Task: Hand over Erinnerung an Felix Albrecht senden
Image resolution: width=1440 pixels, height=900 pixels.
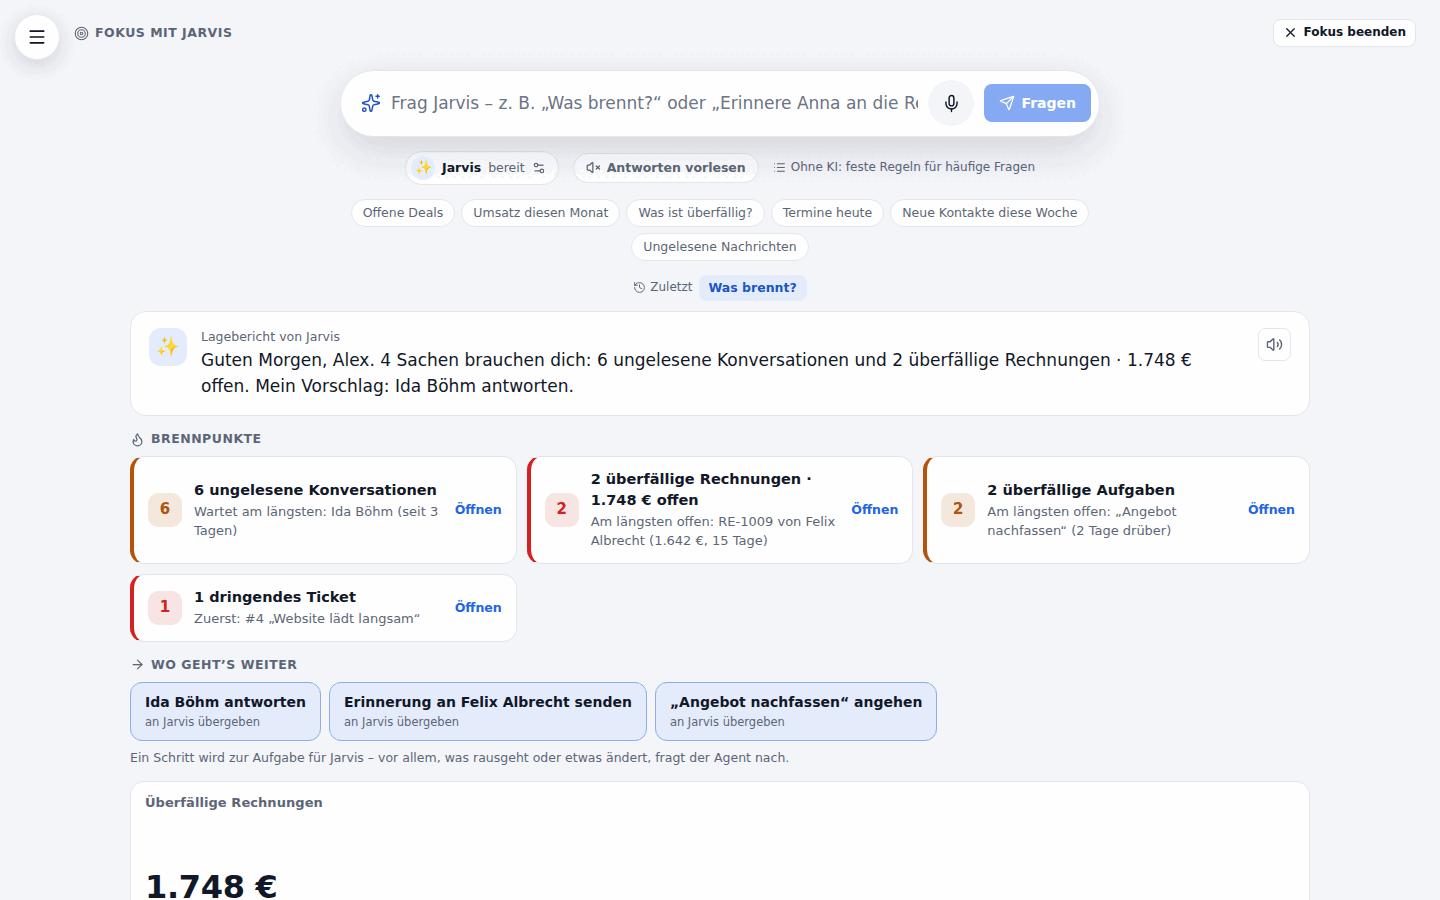Action: coord(488,711)
